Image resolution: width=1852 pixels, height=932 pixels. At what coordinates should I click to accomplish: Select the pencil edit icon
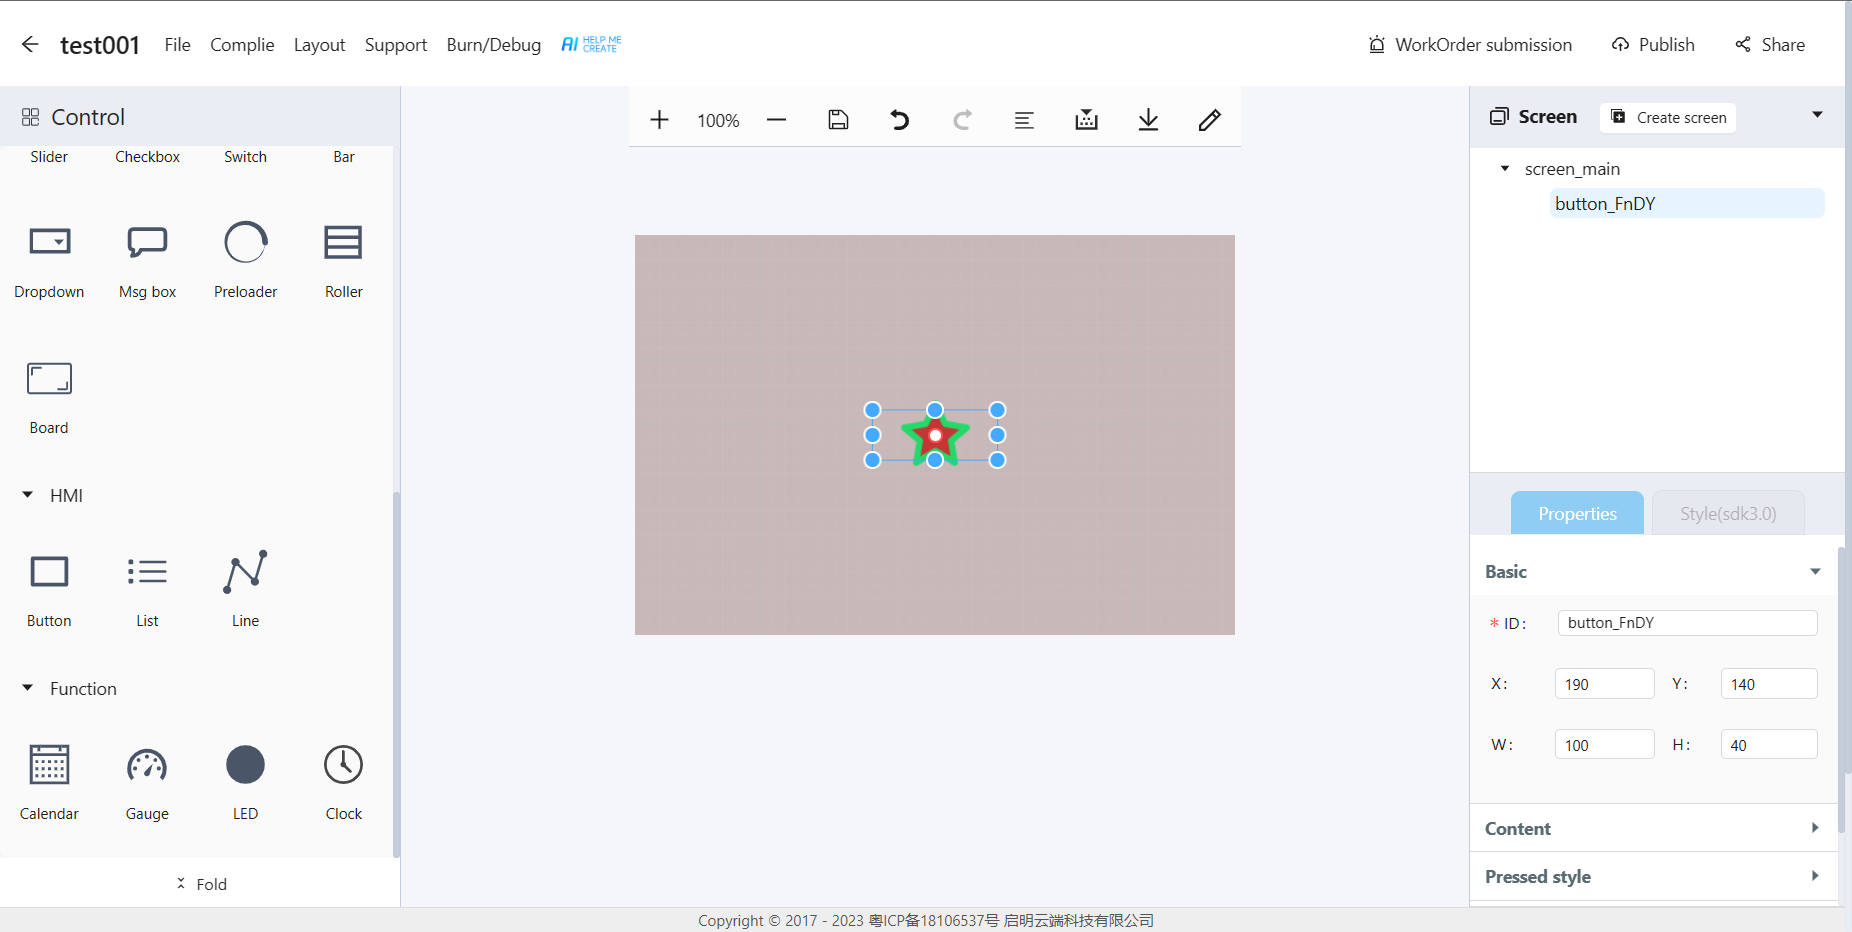tap(1210, 120)
